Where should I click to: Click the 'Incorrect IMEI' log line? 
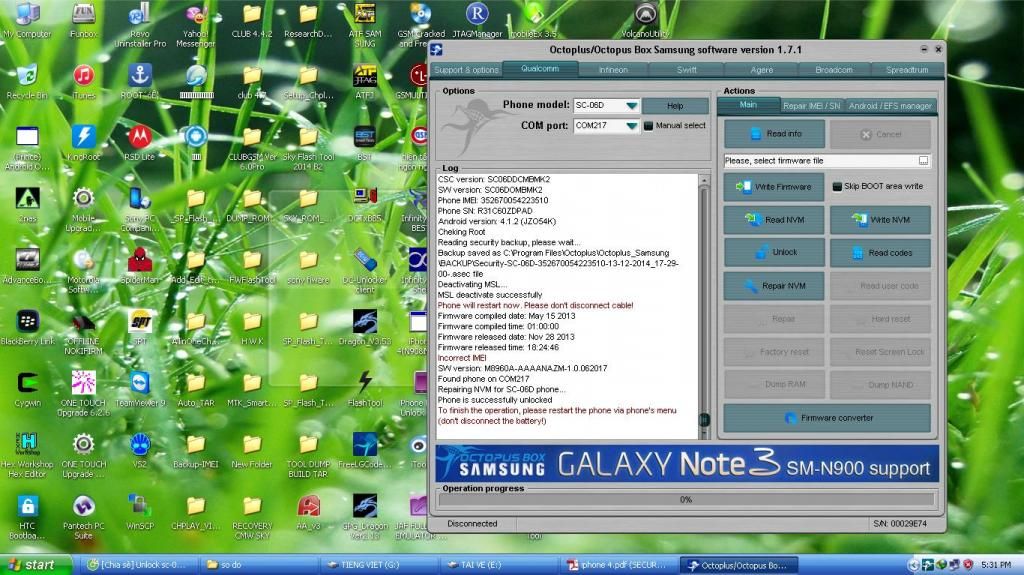pyautogui.click(x=463, y=358)
